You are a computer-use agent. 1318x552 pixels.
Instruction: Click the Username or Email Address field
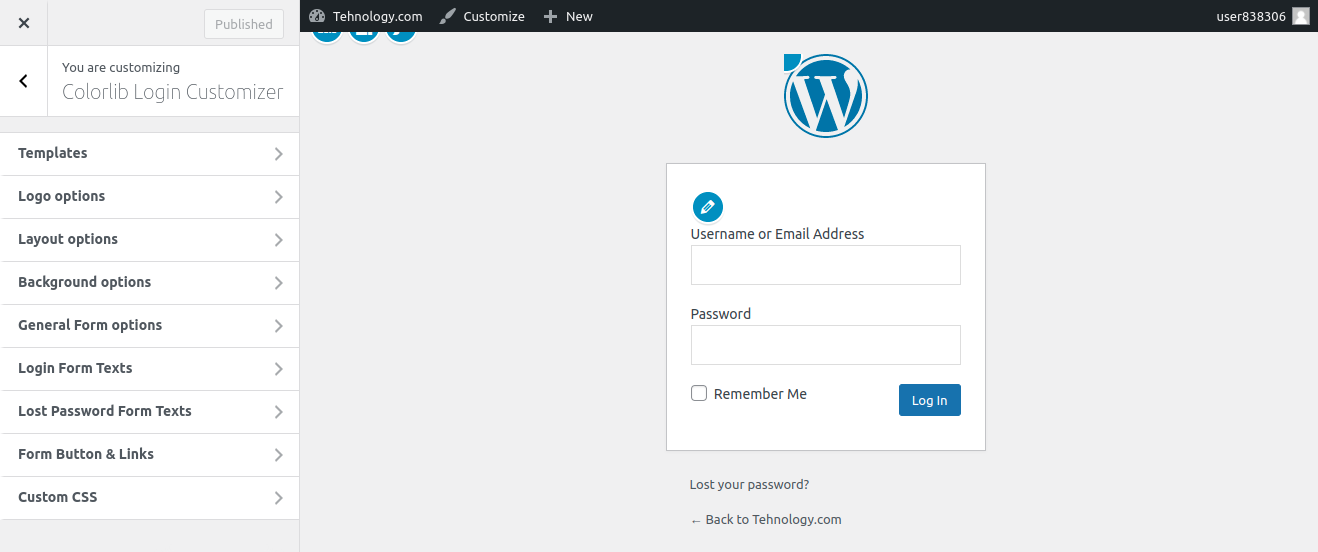[x=826, y=265]
